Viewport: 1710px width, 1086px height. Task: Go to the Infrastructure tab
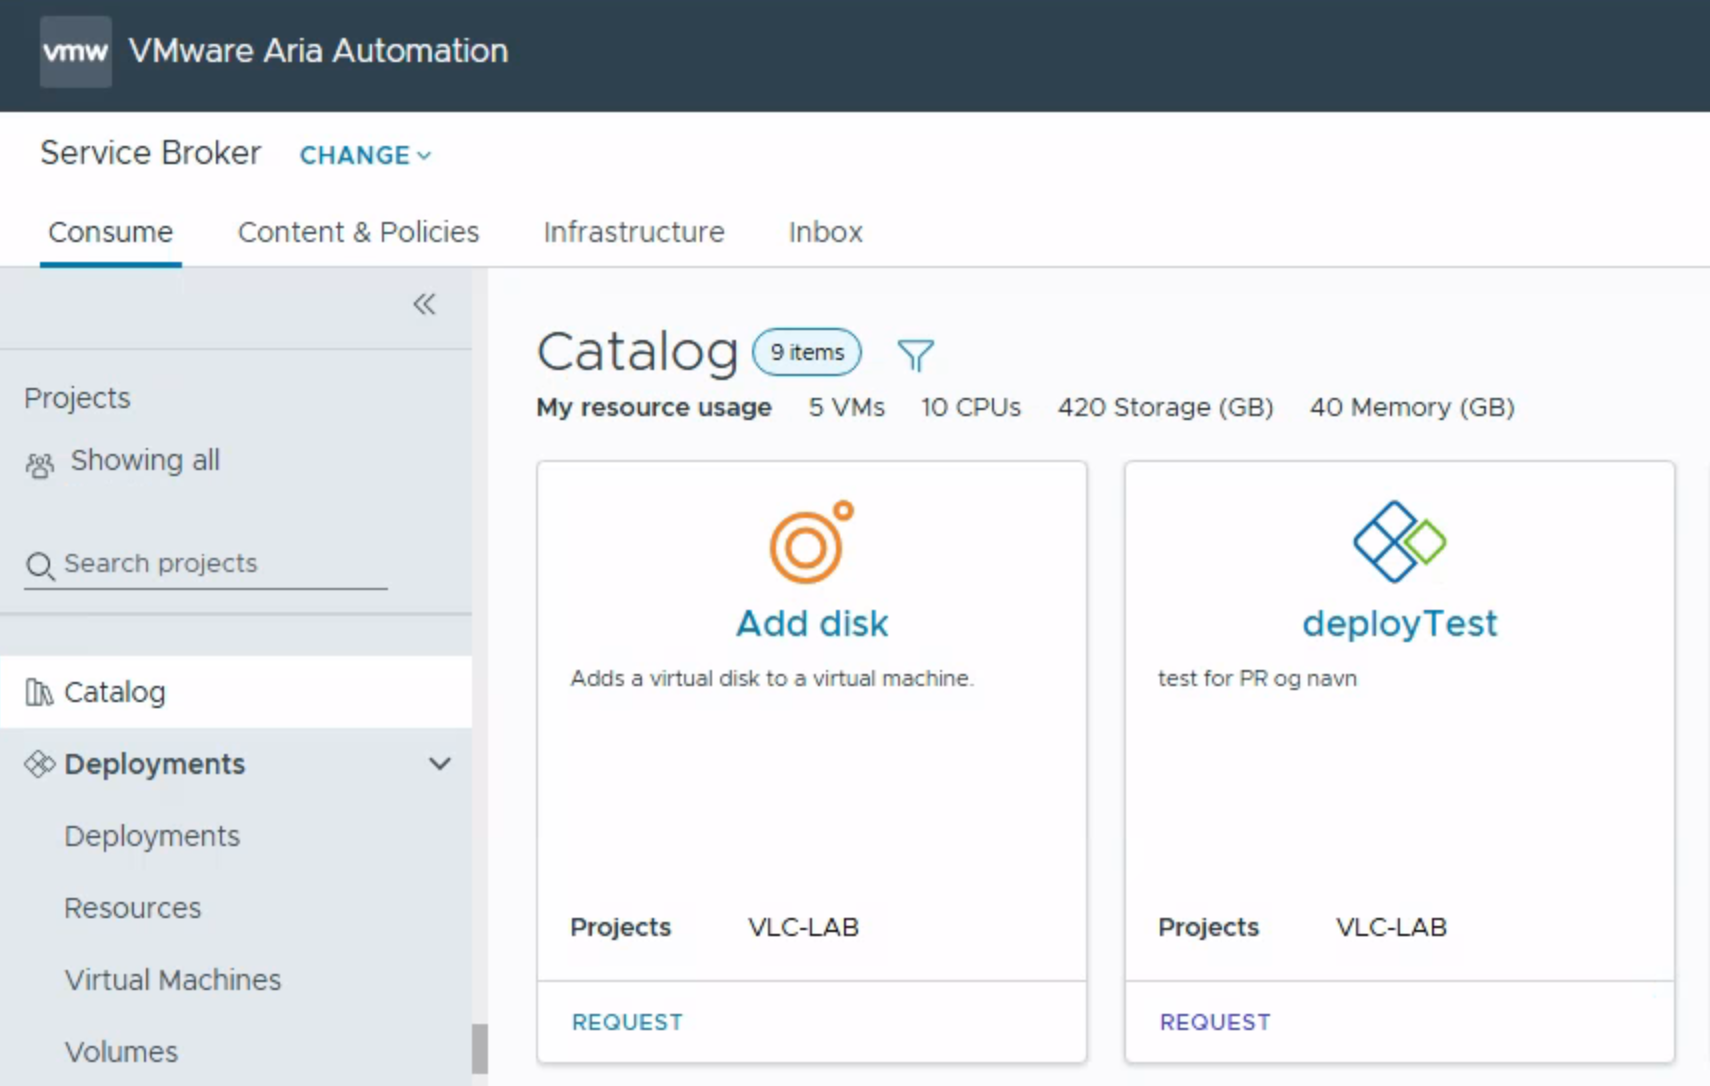(634, 232)
